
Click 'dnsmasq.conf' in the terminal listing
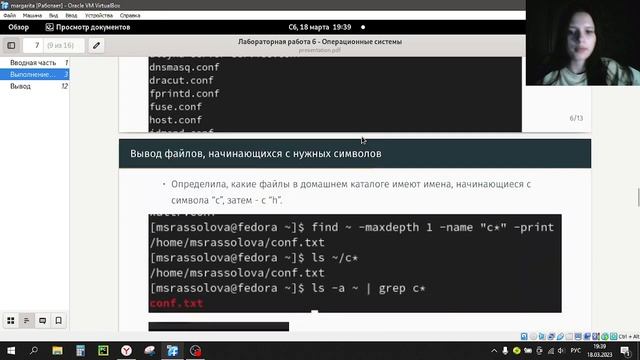pos(184,67)
